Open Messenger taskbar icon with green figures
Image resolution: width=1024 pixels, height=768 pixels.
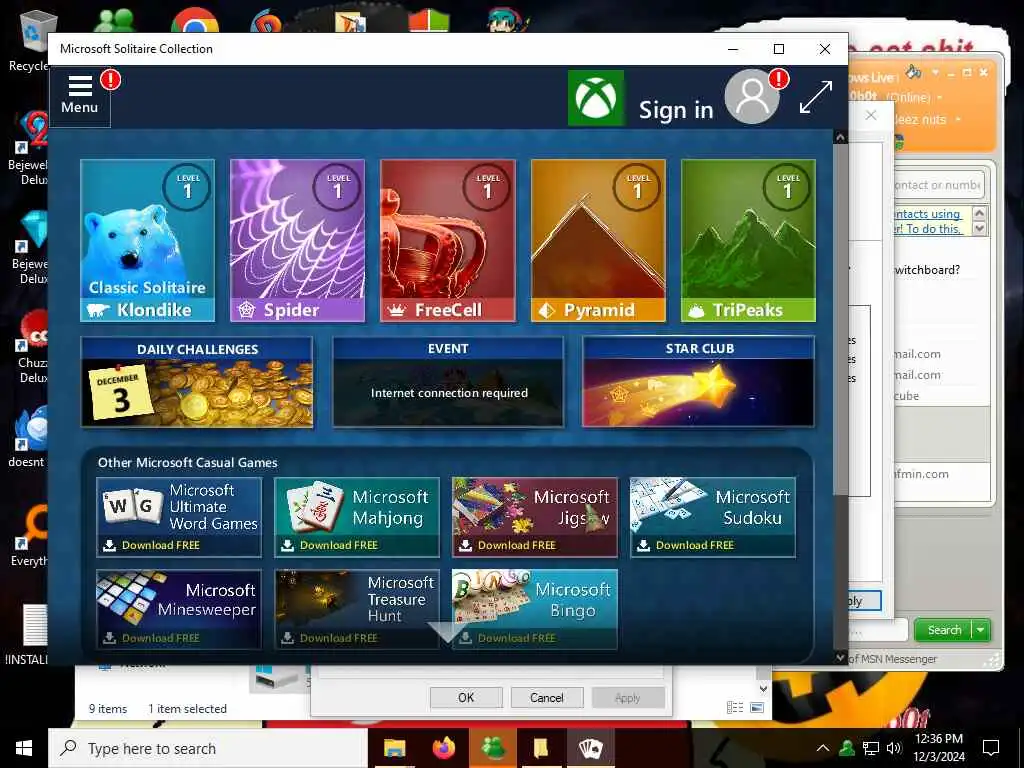click(492, 748)
